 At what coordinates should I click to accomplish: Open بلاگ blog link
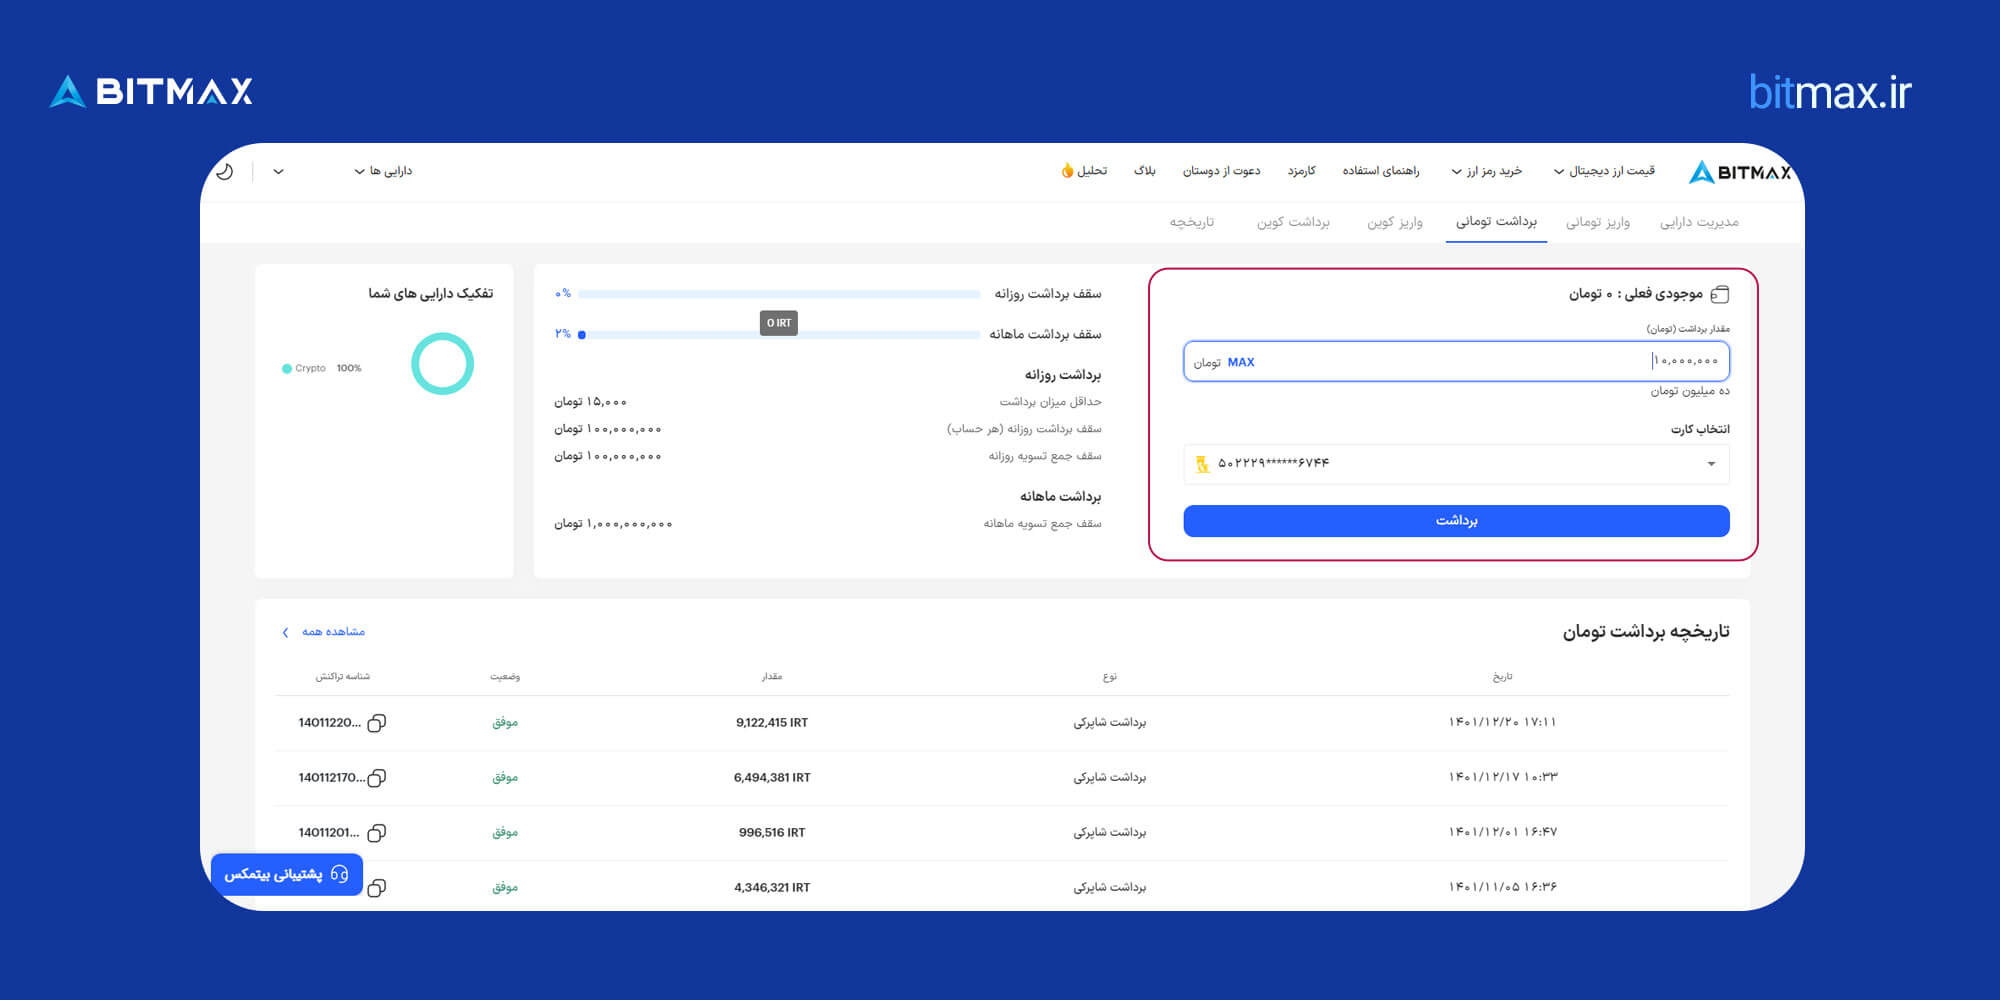[1145, 171]
